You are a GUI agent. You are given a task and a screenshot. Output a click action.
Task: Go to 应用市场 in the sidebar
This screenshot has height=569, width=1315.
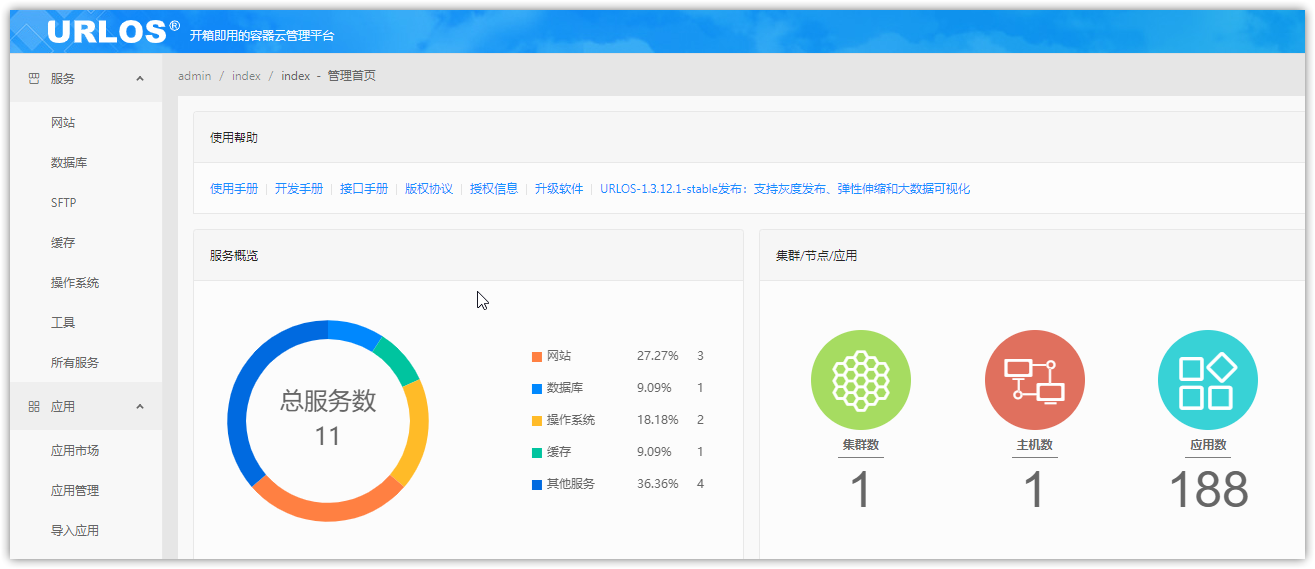pyautogui.click(x=75, y=451)
